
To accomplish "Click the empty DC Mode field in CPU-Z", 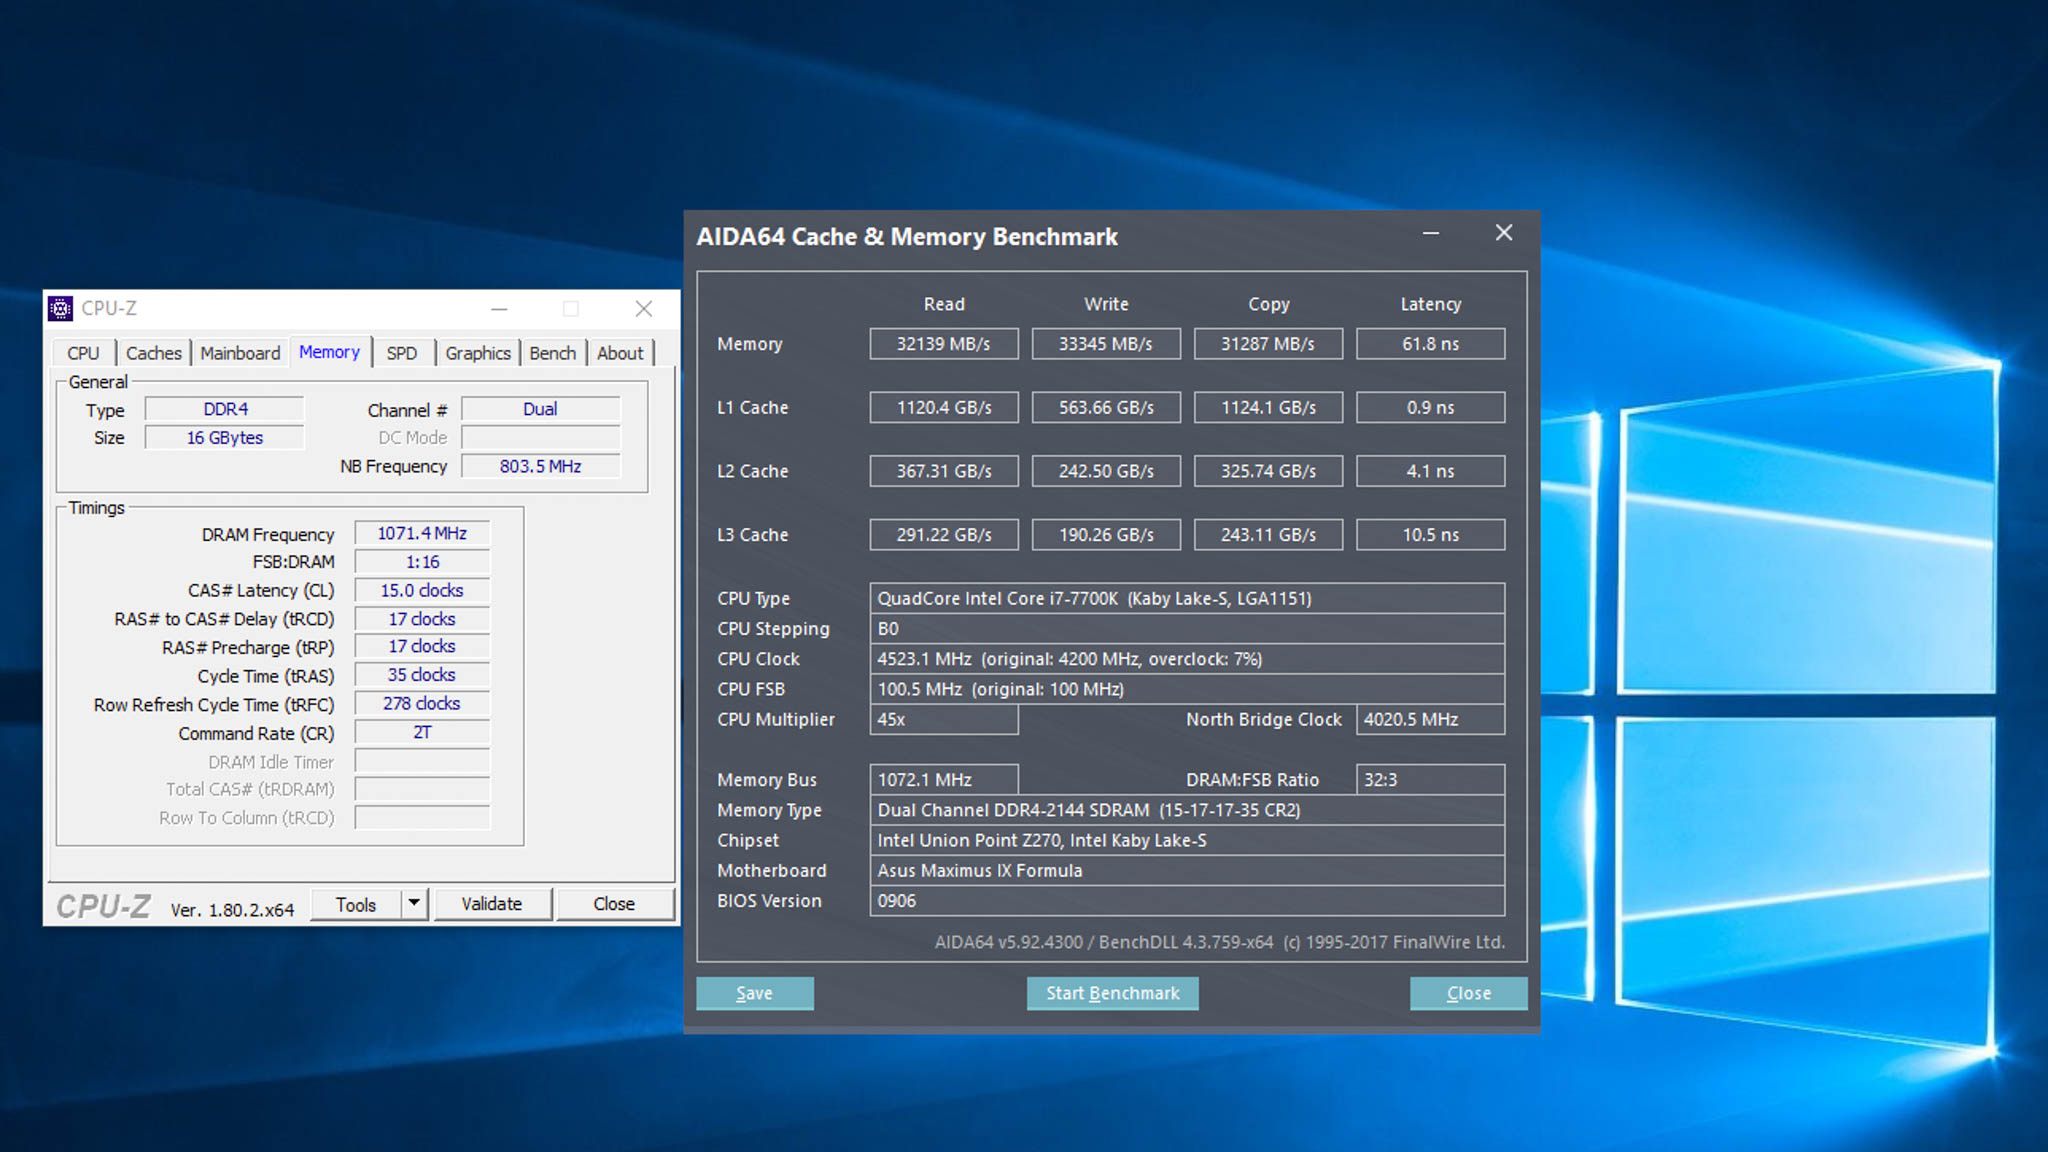I will (x=541, y=438).
